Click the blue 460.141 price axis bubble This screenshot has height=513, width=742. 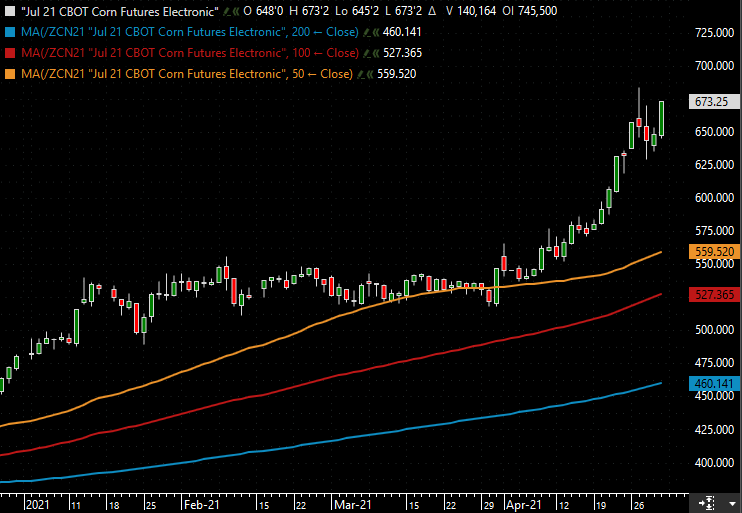tap(715, 383)
